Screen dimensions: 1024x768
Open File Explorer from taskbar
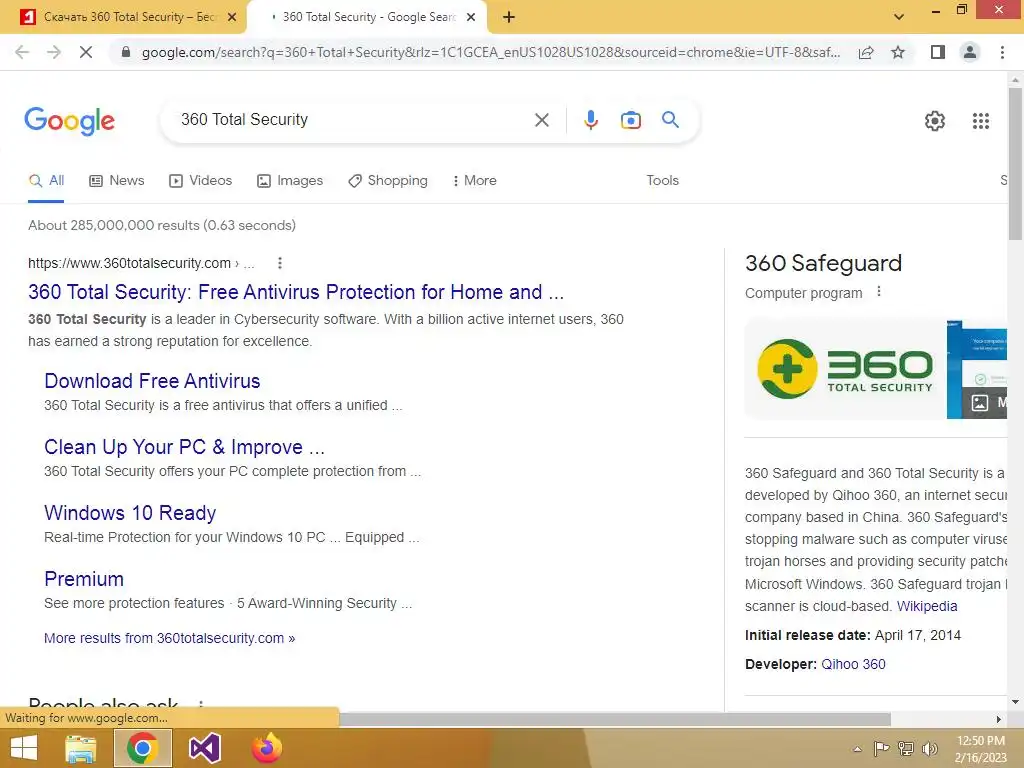coord(81,748)
